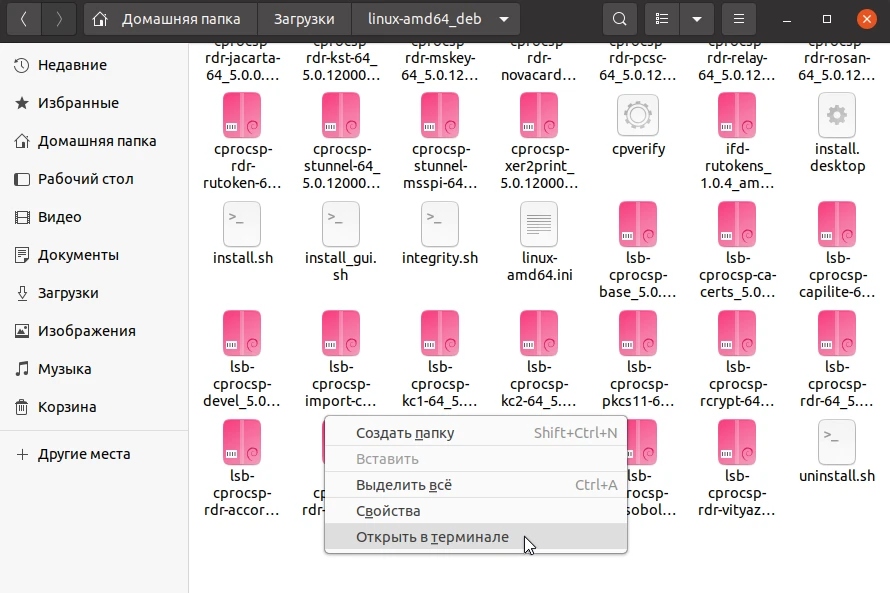890x593 pixels.
Task: Expand linux-amd64_deb path dropdown arrow
Action: pos(504,19)
